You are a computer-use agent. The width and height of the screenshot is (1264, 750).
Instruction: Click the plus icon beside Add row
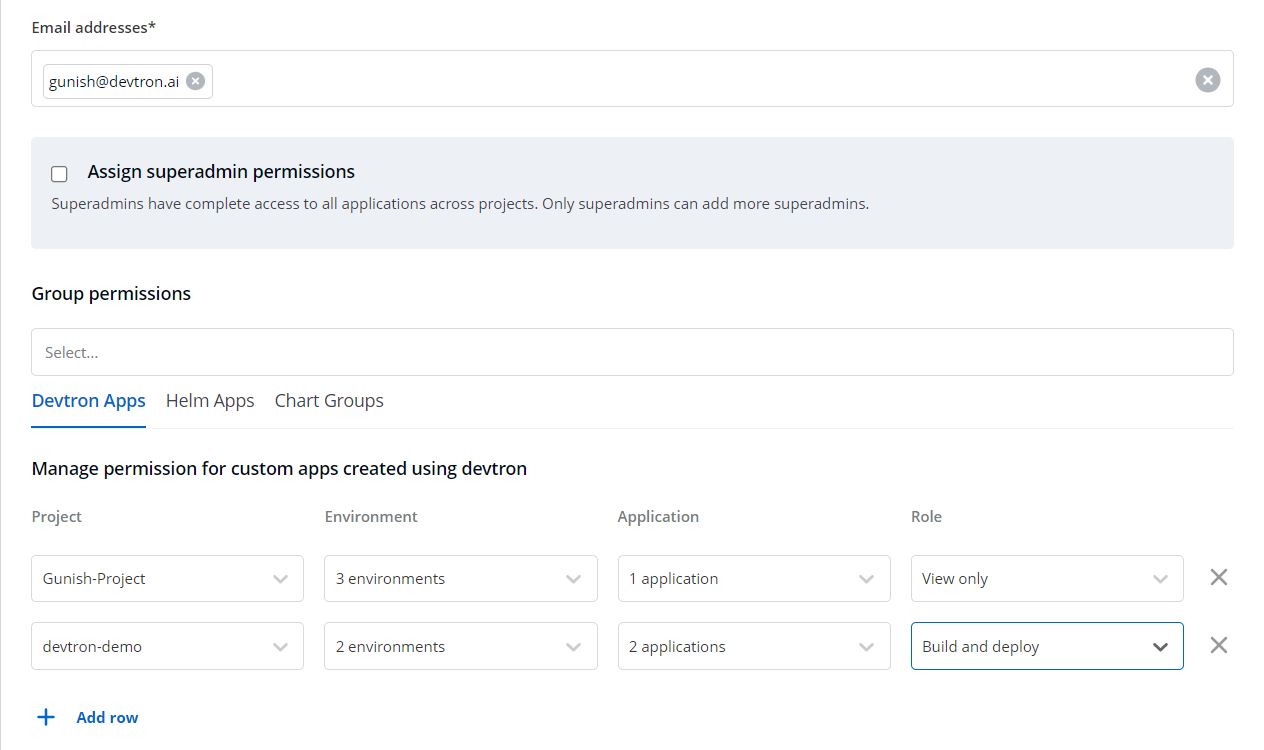click(46, 717)
